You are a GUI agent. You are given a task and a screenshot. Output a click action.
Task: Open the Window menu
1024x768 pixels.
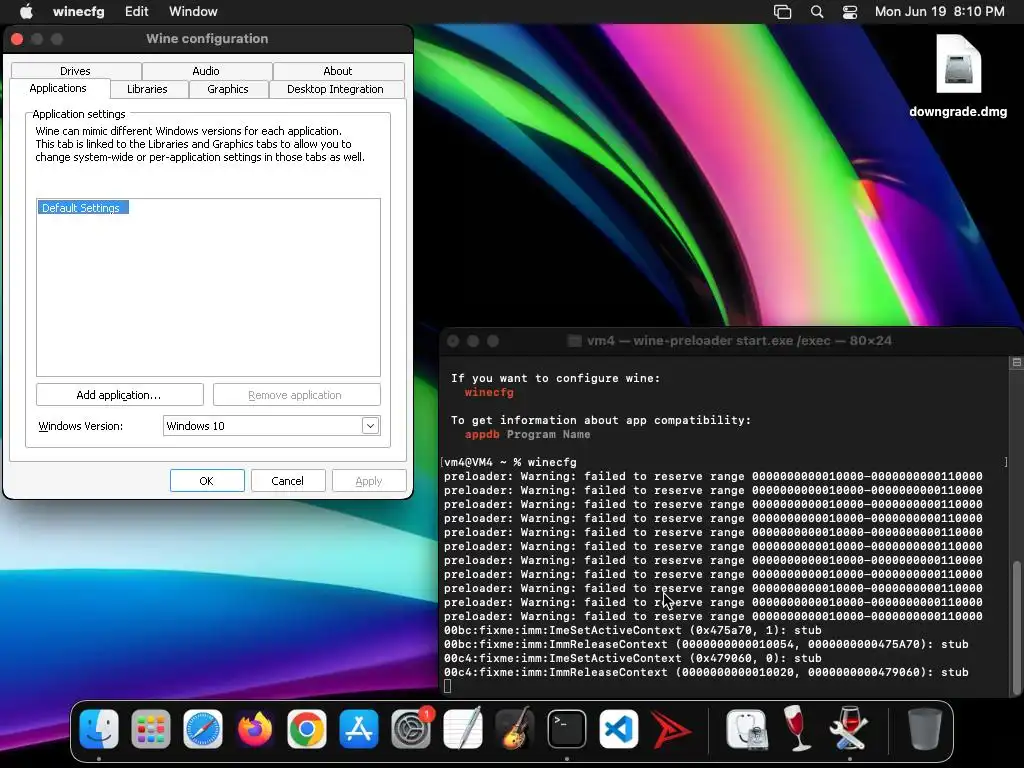click(x=193, y=12)
